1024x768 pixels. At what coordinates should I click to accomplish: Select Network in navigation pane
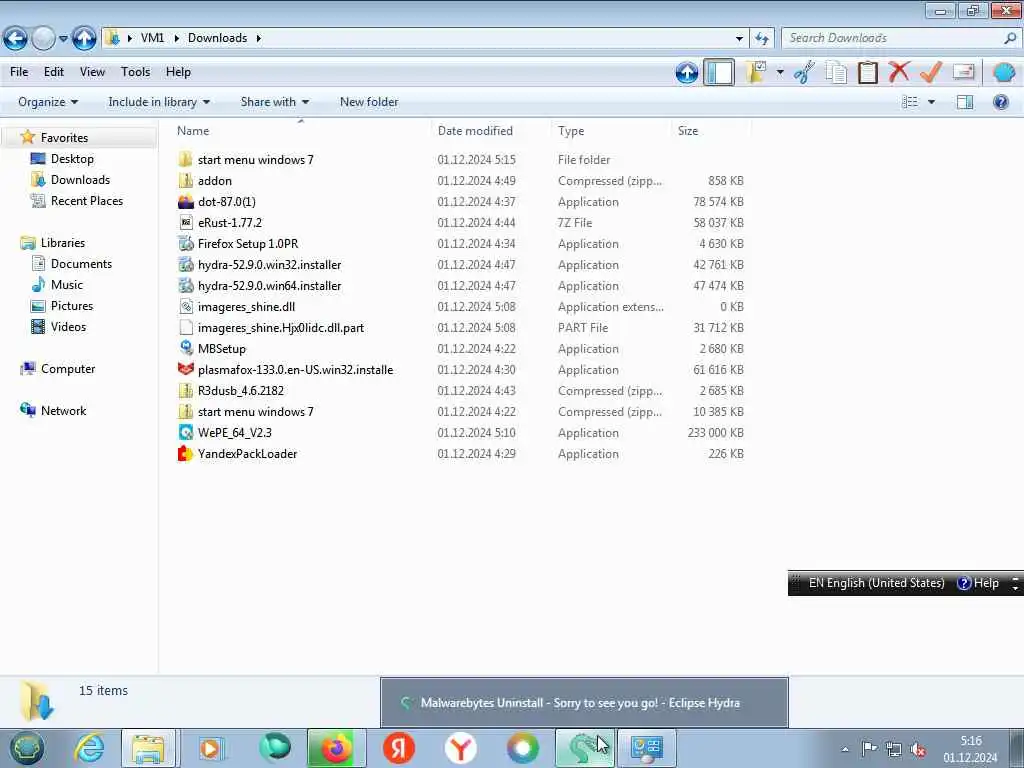coord(63,411)
